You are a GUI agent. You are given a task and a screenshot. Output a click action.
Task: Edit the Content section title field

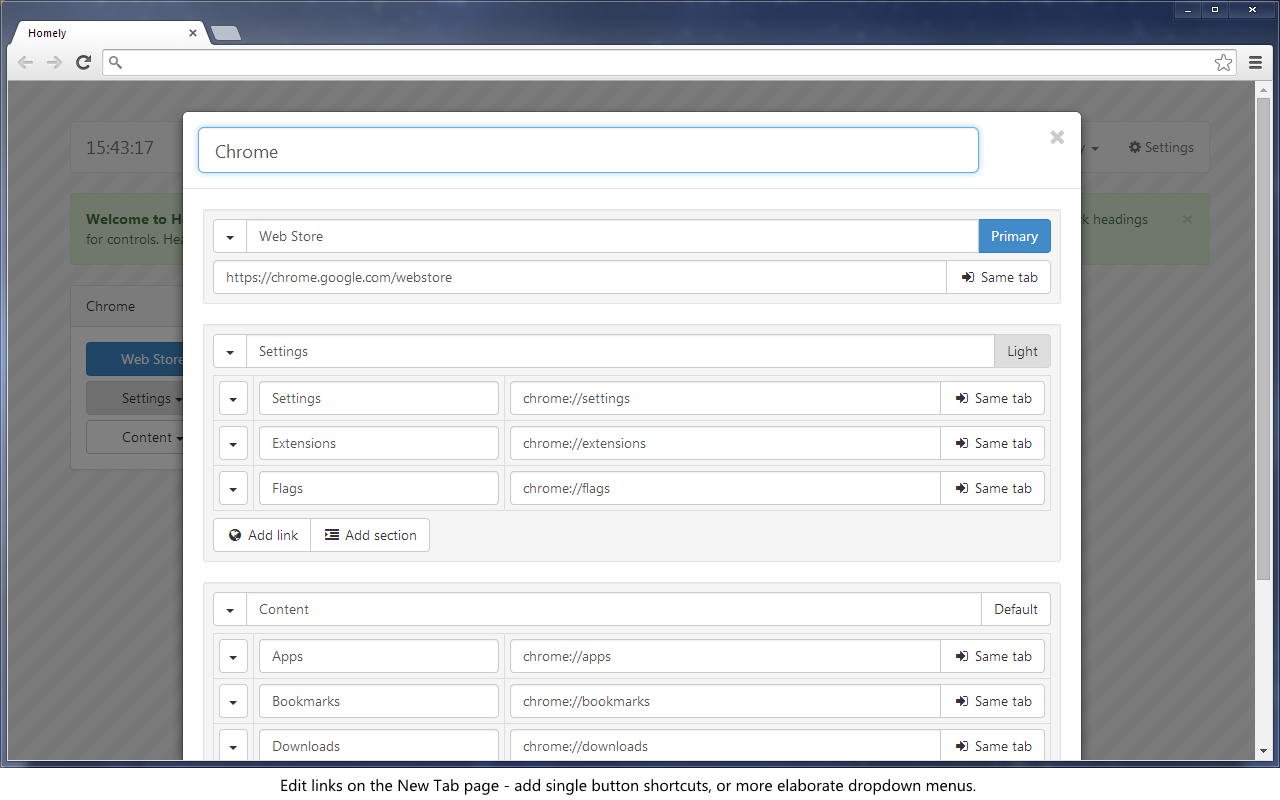point(614,609)
